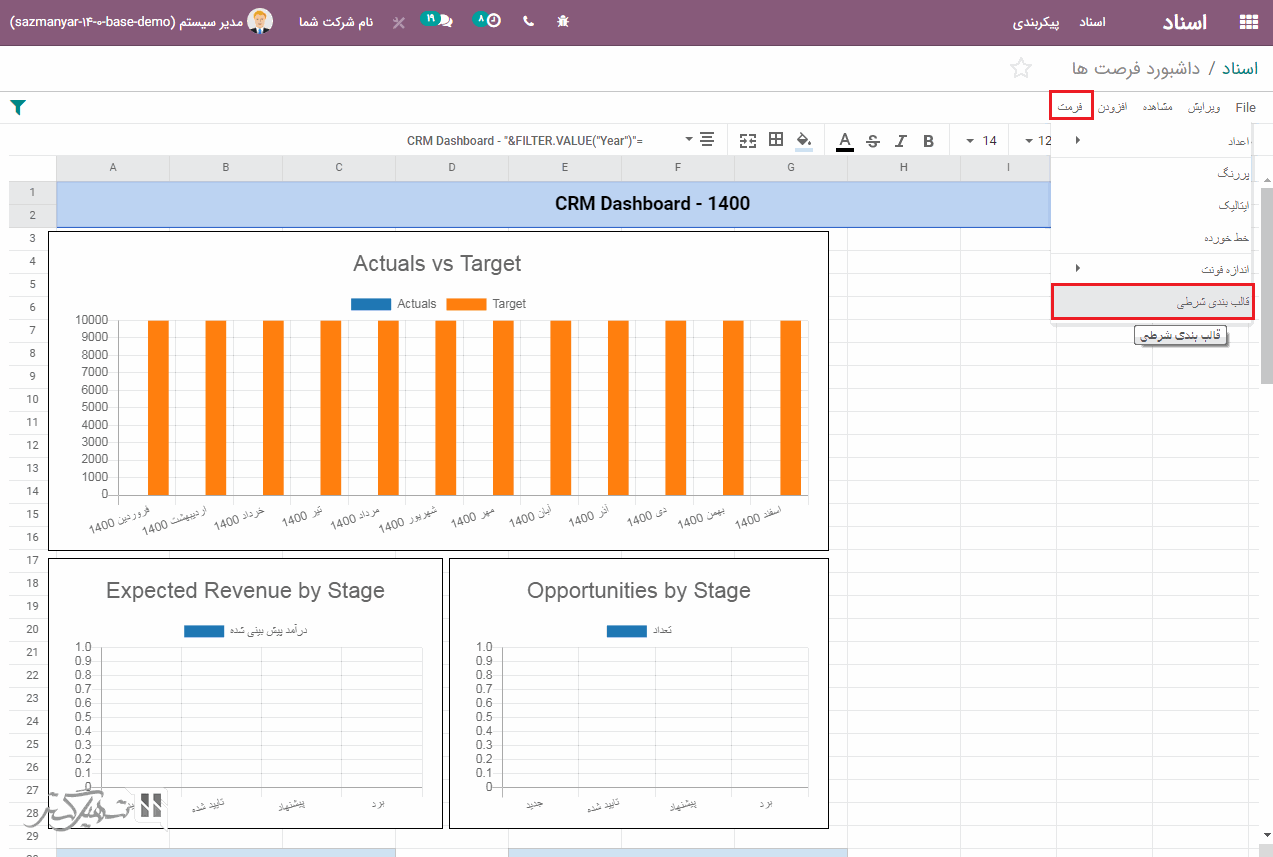The height and width of the screenshot is (857, 1273).
Task: Click the scrollbar up arrow
Action: [x=1266, y=179]
